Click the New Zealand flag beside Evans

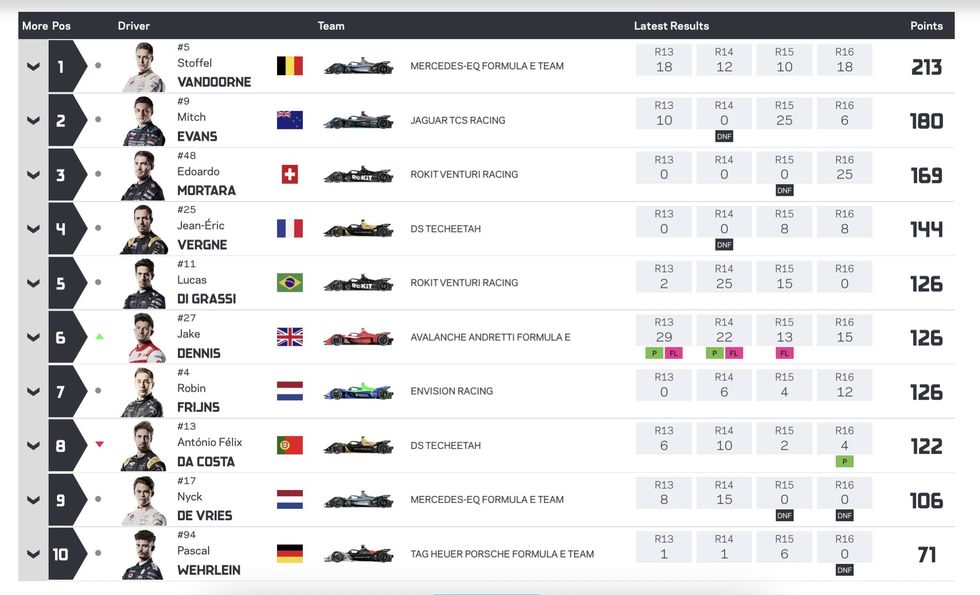[289, 120]
